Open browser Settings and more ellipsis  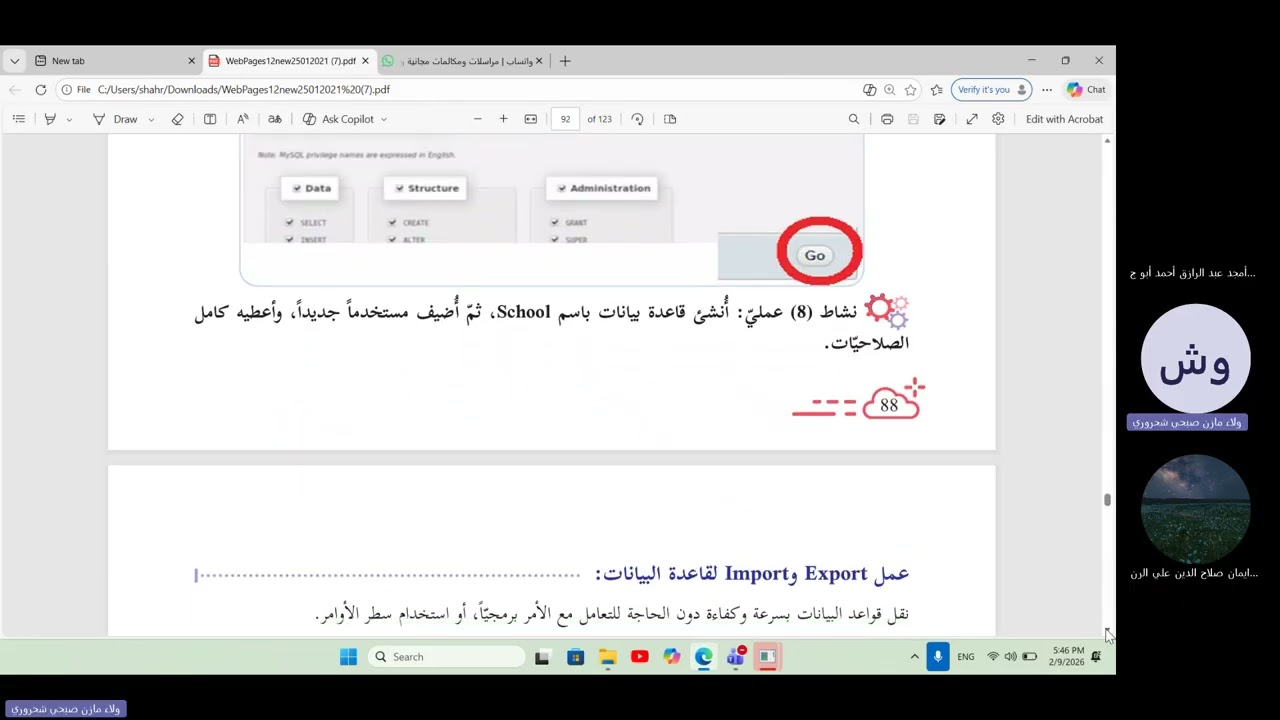pyautogui.click(x=1047, y=89)
